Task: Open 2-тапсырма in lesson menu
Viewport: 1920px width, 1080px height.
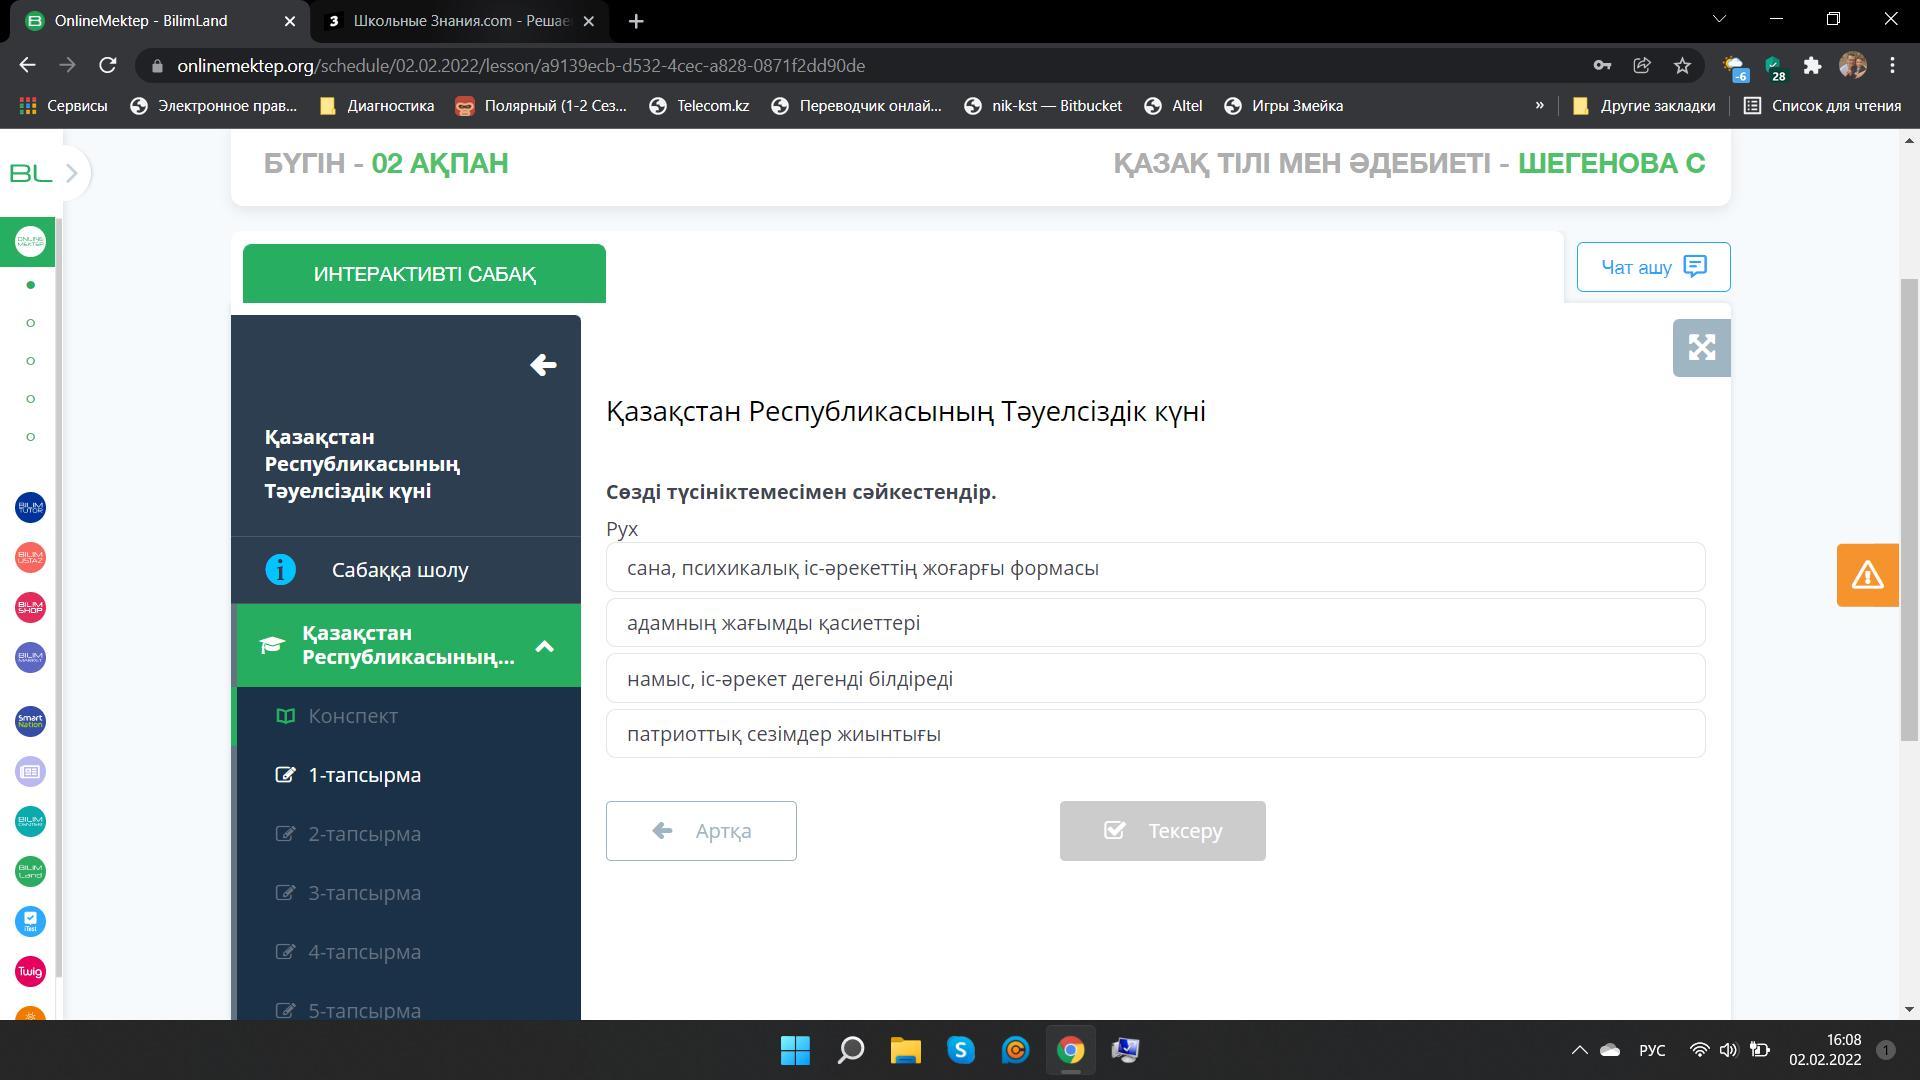Action: tap(364, 834)
